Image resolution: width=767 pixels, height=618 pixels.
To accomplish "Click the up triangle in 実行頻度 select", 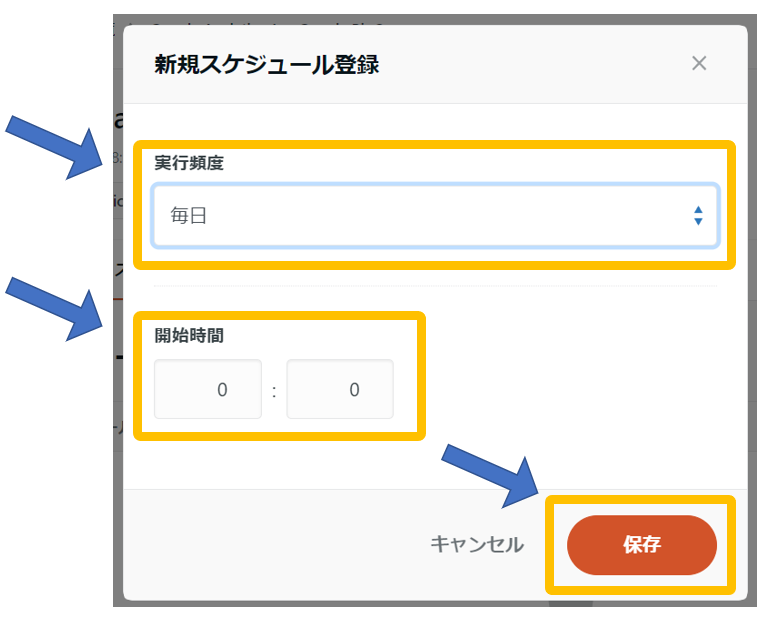I will (698, 209).
